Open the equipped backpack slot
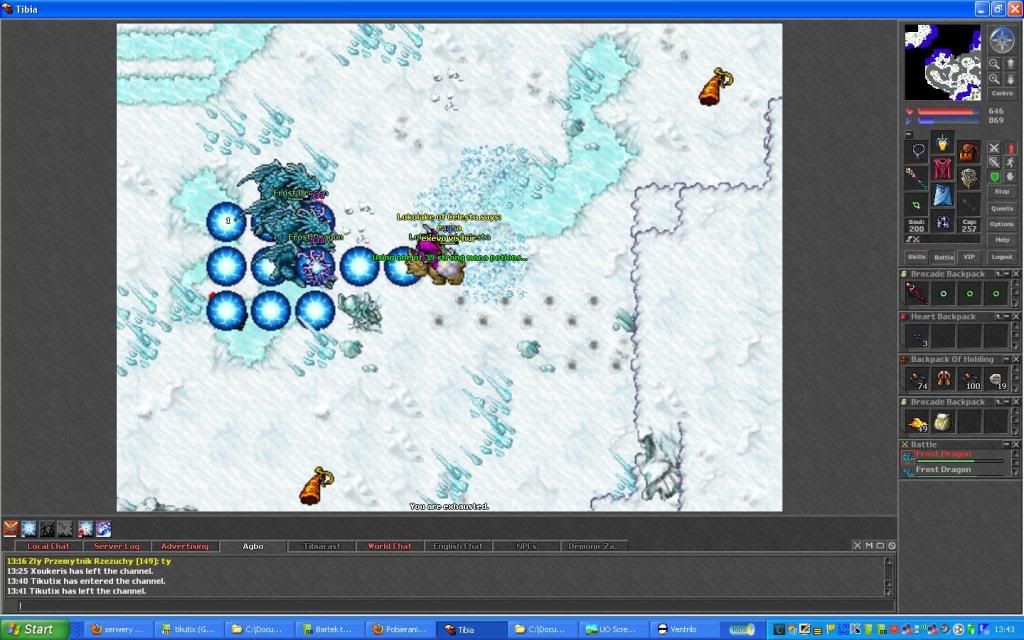Image resolution: width=1024 pixels, height=640 pixels. click(968, 152)
